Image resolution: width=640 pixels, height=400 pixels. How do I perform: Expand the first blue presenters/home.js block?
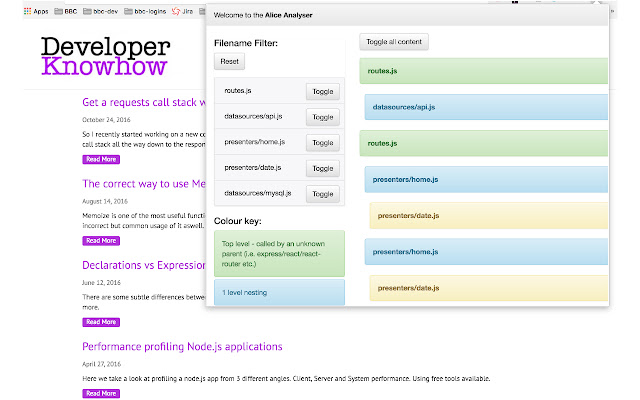coord(487,180)
